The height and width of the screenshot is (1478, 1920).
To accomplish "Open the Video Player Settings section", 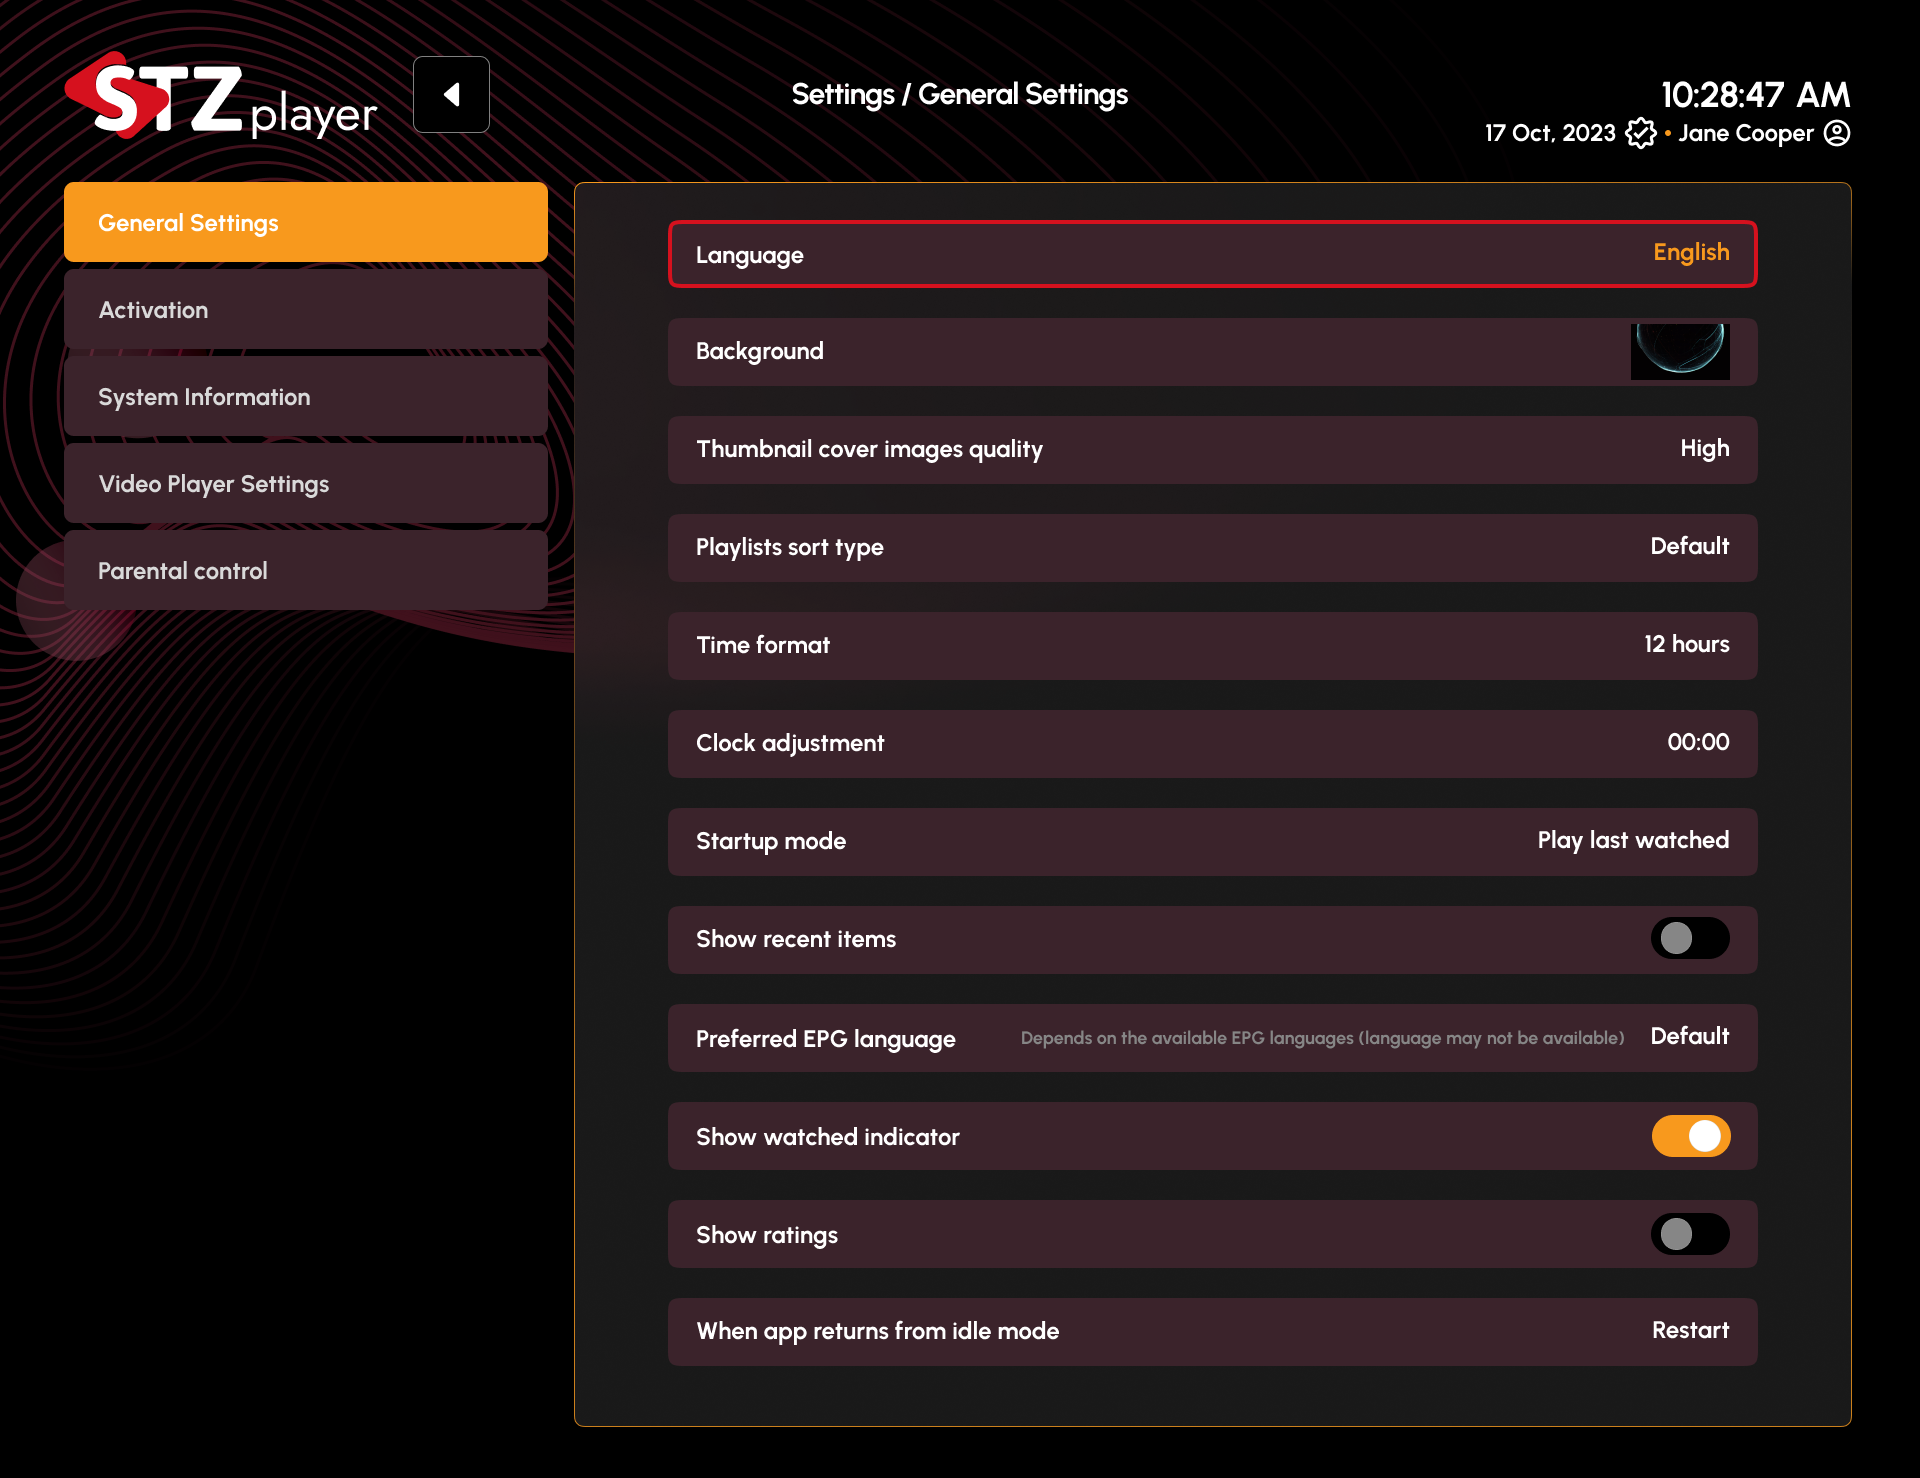I will coord(306,483).
